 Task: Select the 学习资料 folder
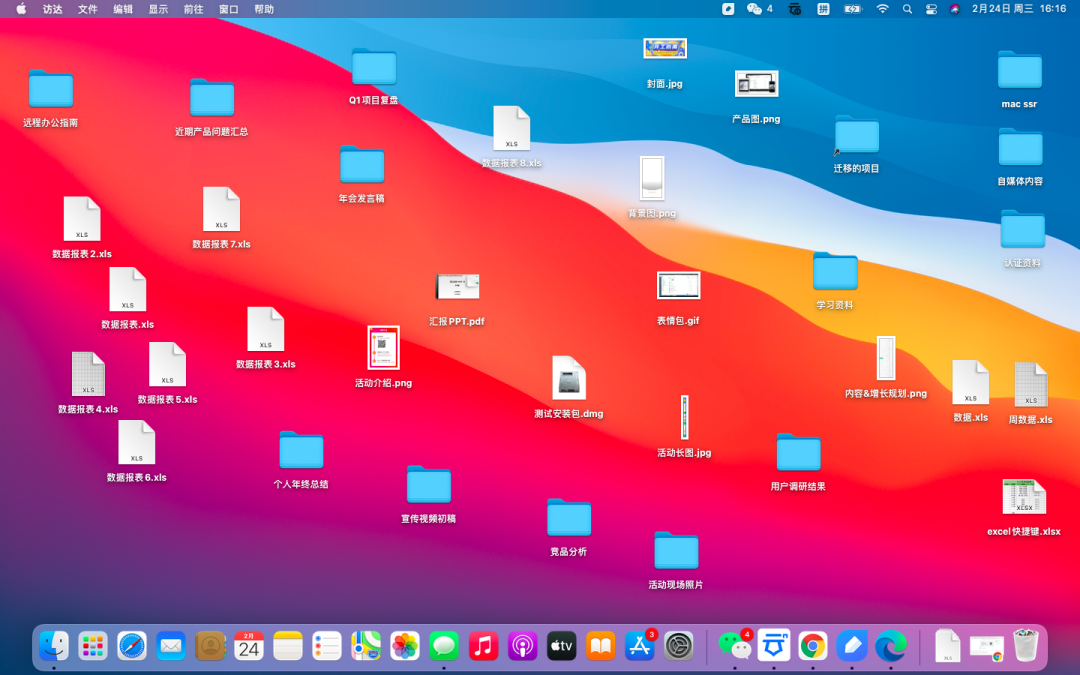coord(835,280)
